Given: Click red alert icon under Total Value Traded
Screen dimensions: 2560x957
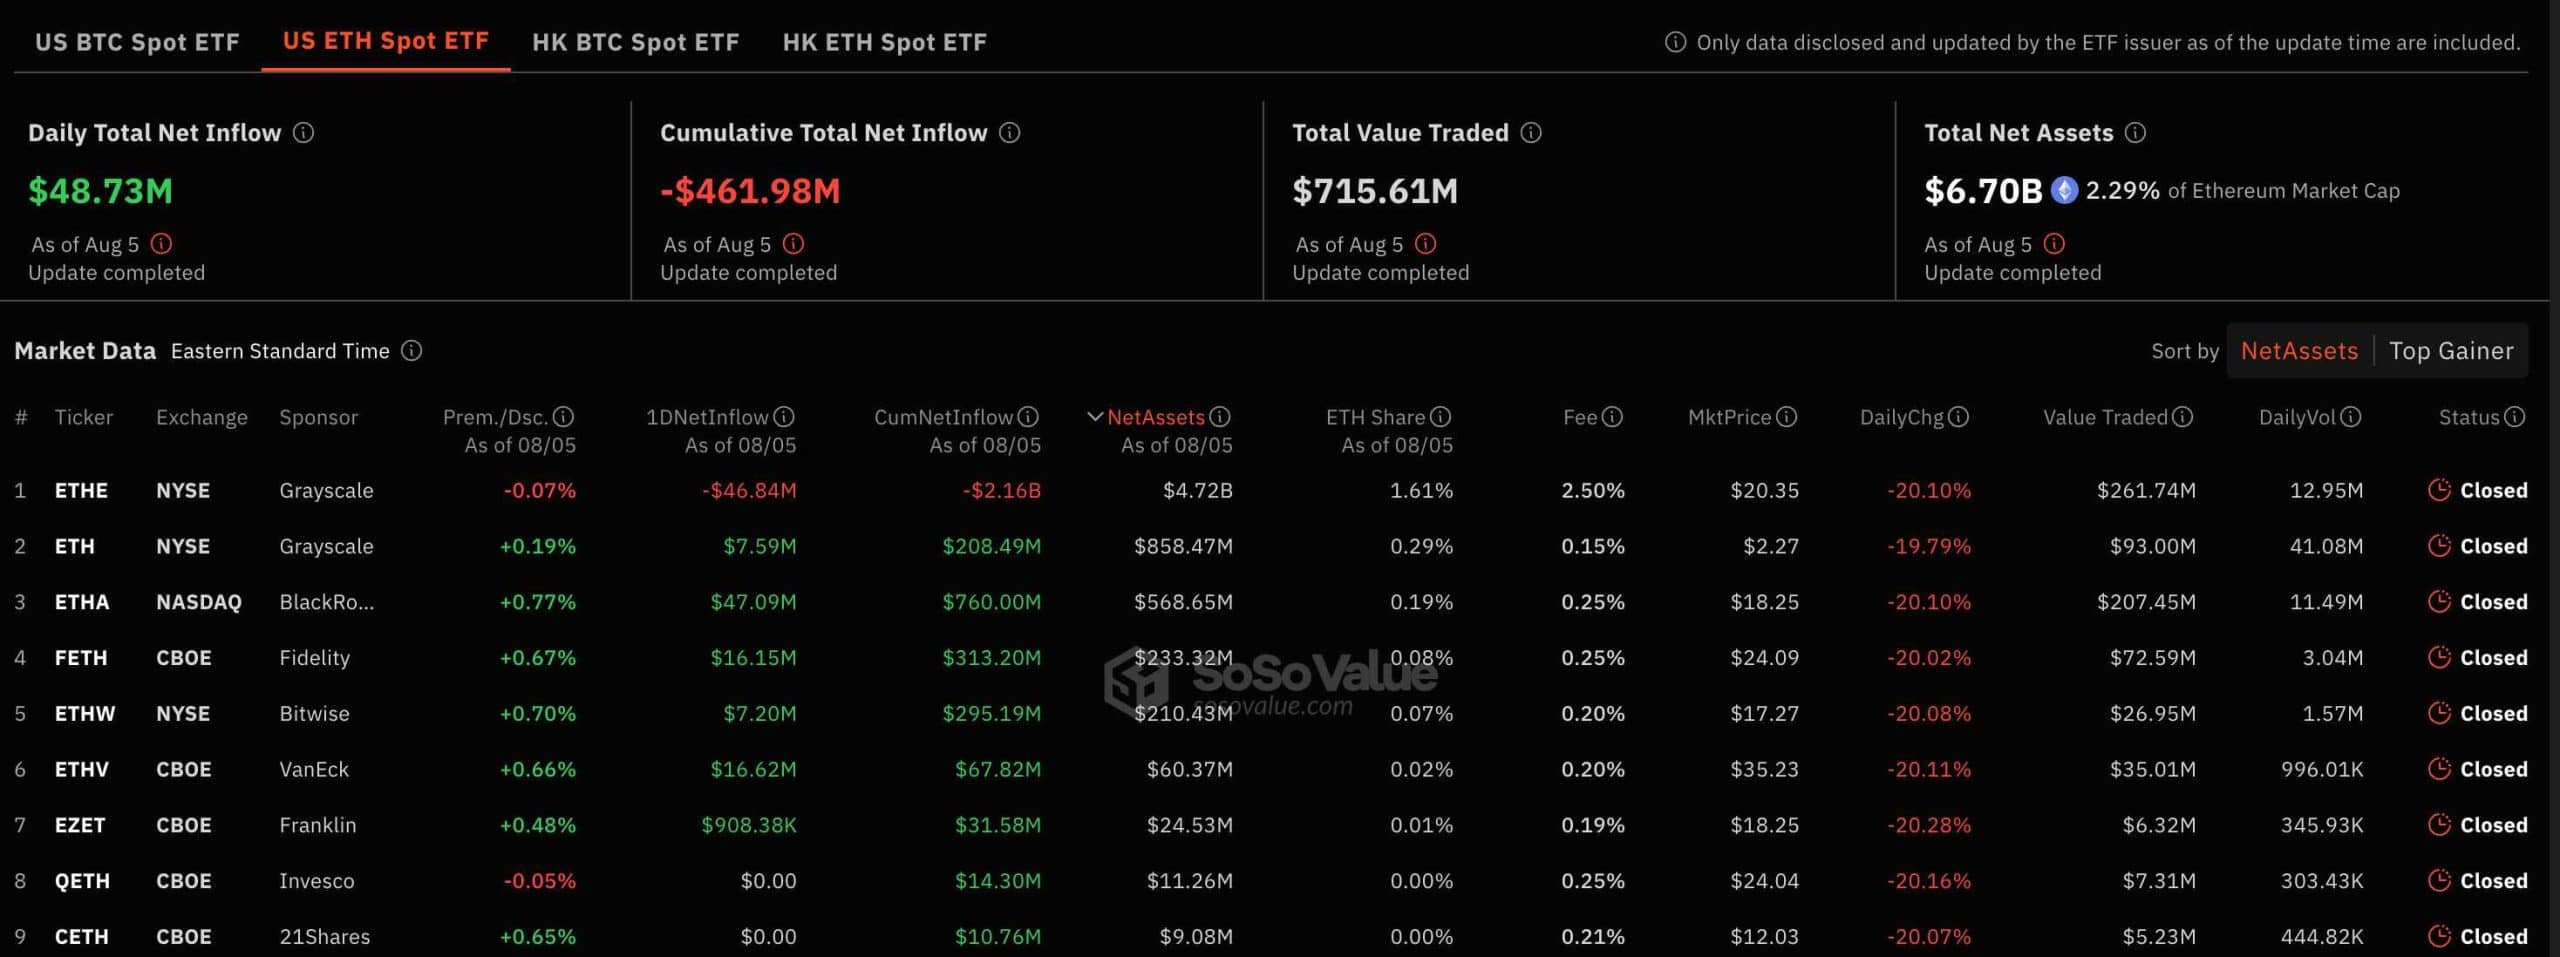Looking at the screenshot, I should coord(1426,244).
